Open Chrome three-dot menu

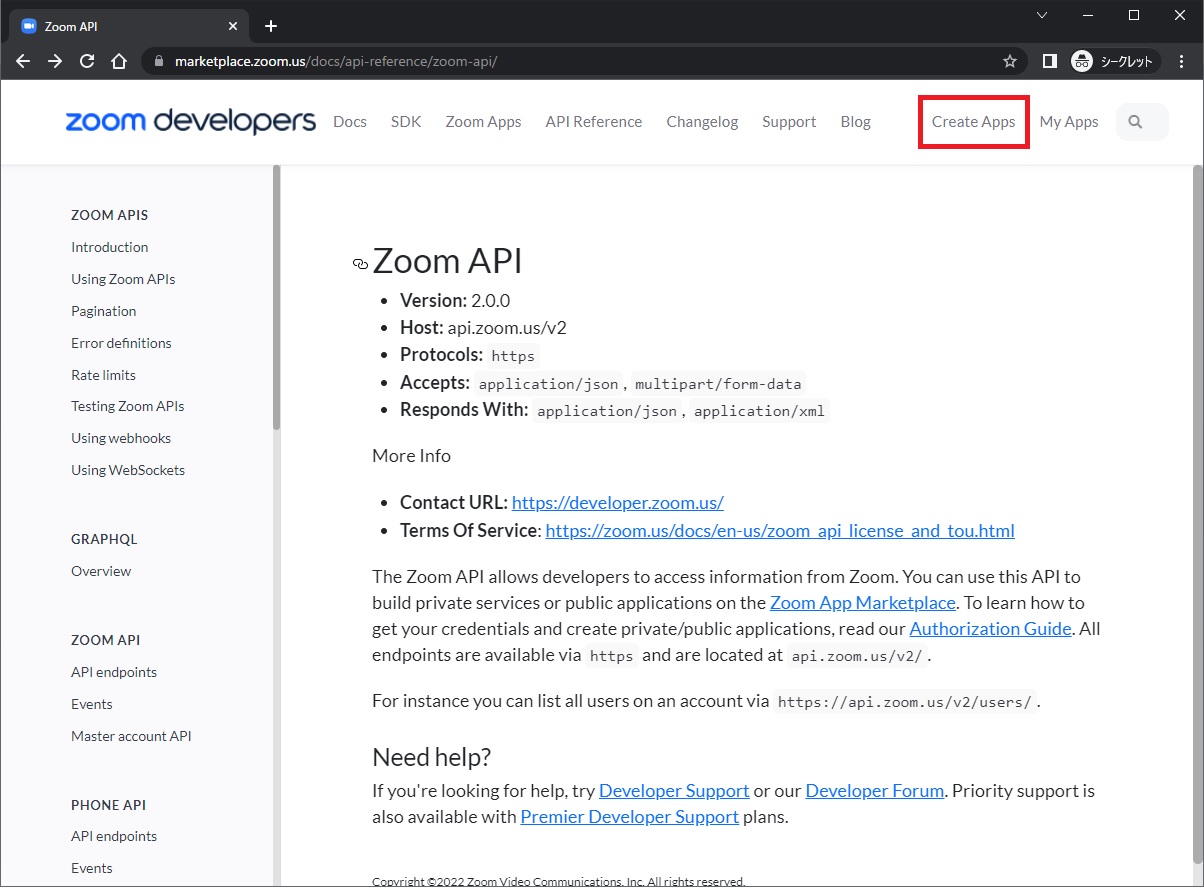1181,61
